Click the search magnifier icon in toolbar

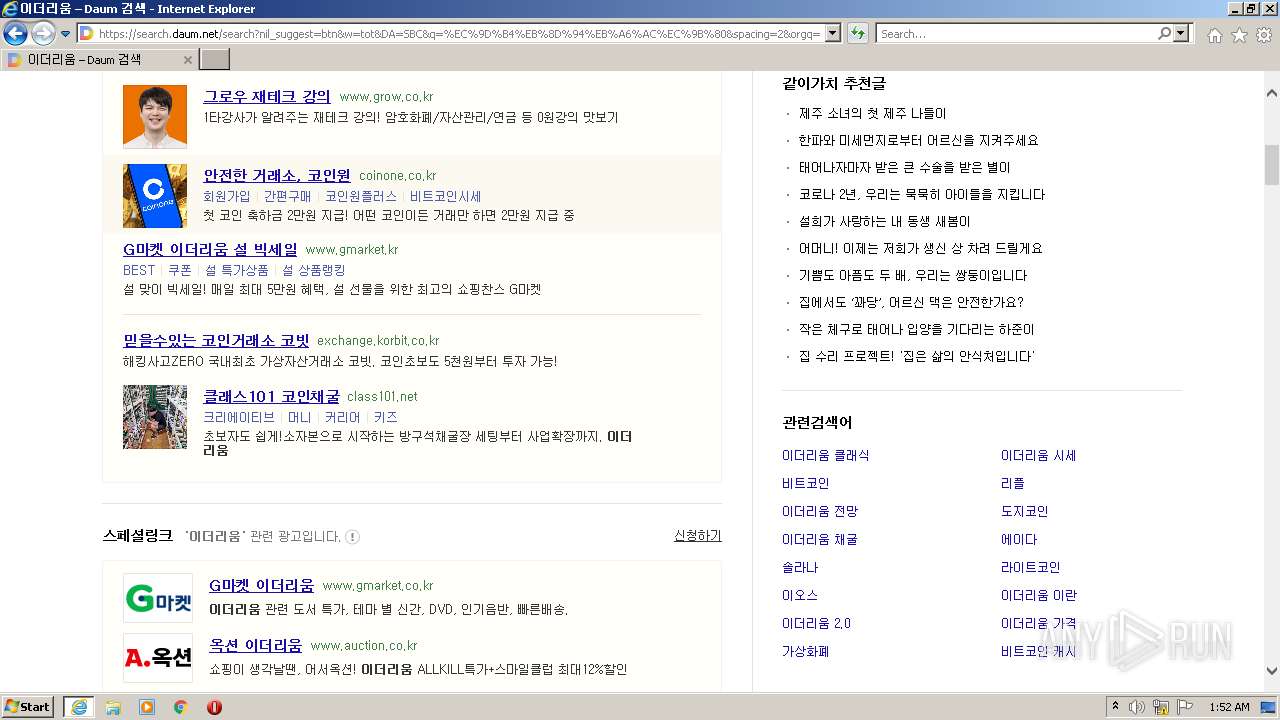1165,34
